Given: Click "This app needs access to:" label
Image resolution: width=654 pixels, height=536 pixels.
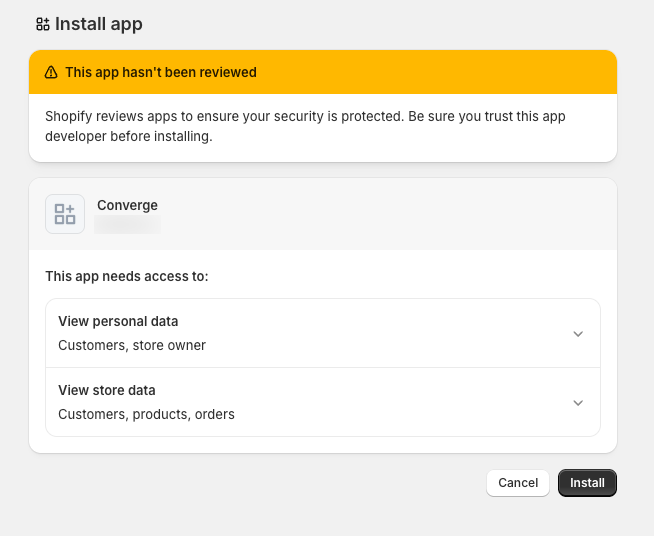Looking at the screenshot, I should 127,276.
